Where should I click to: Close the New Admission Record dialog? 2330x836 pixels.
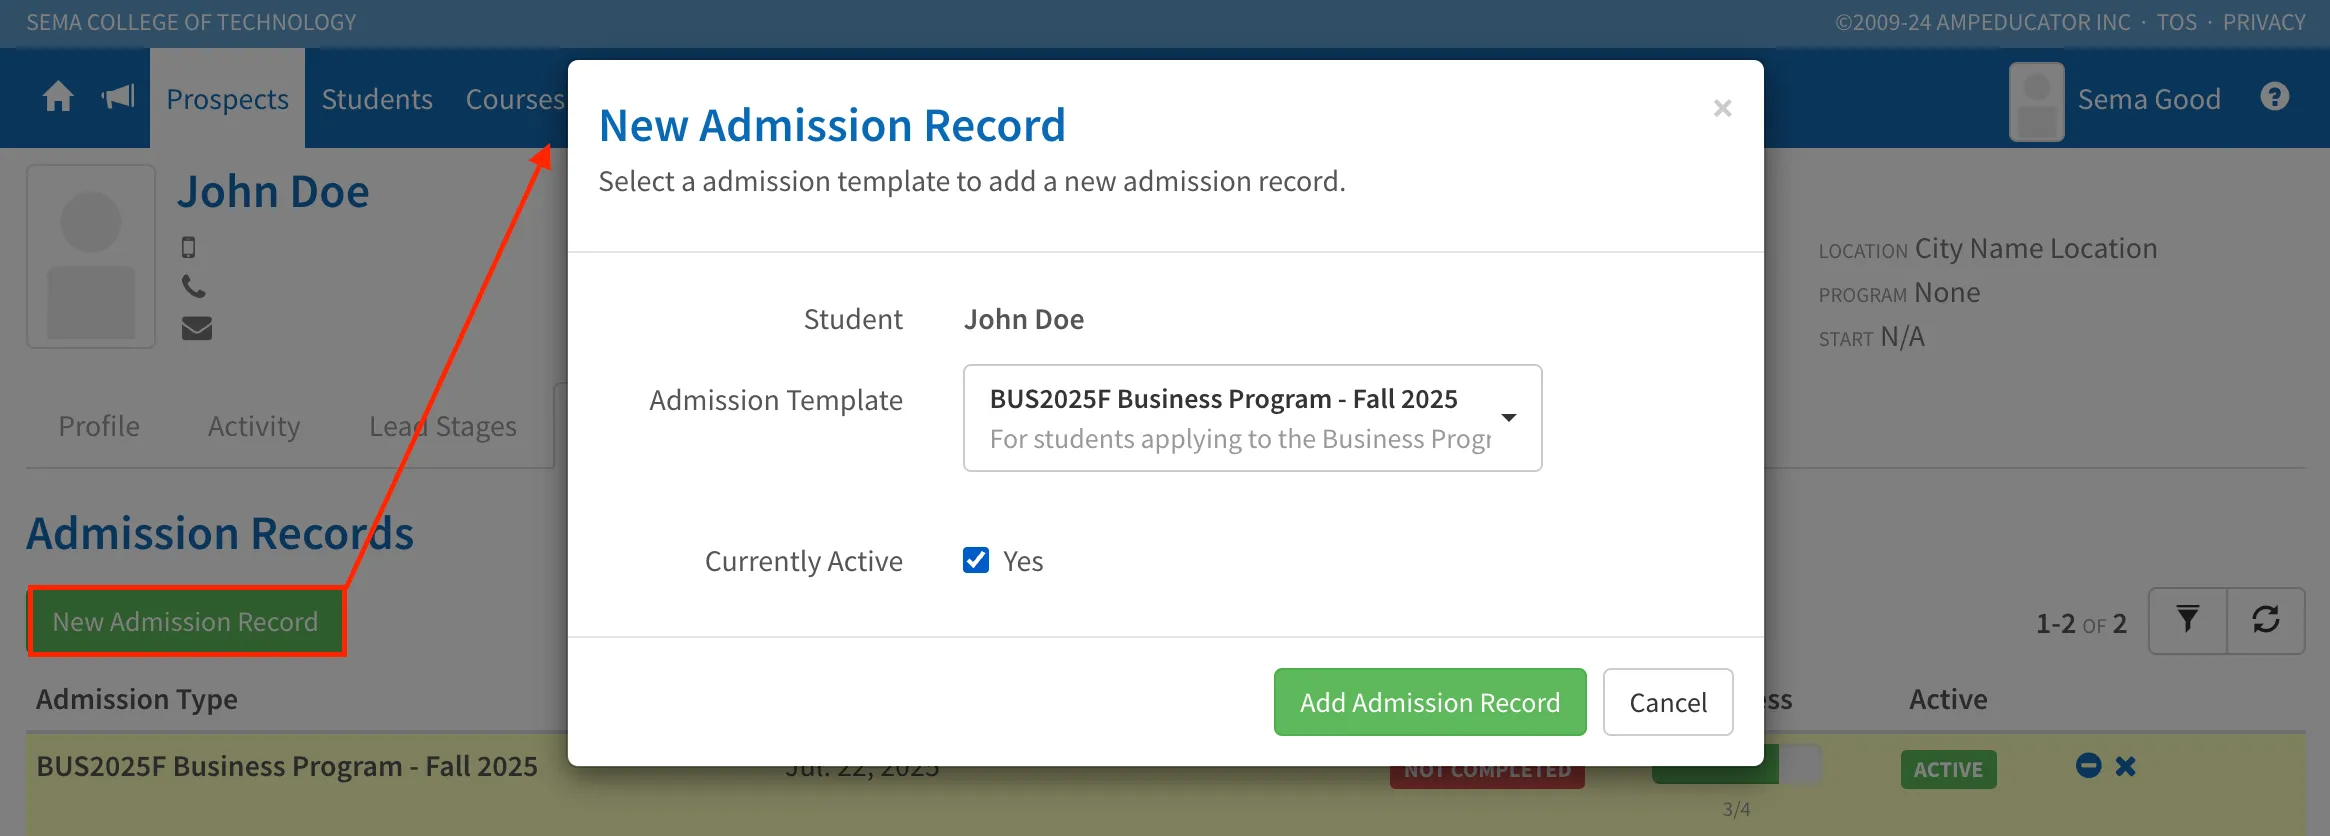pos(1722,108)
